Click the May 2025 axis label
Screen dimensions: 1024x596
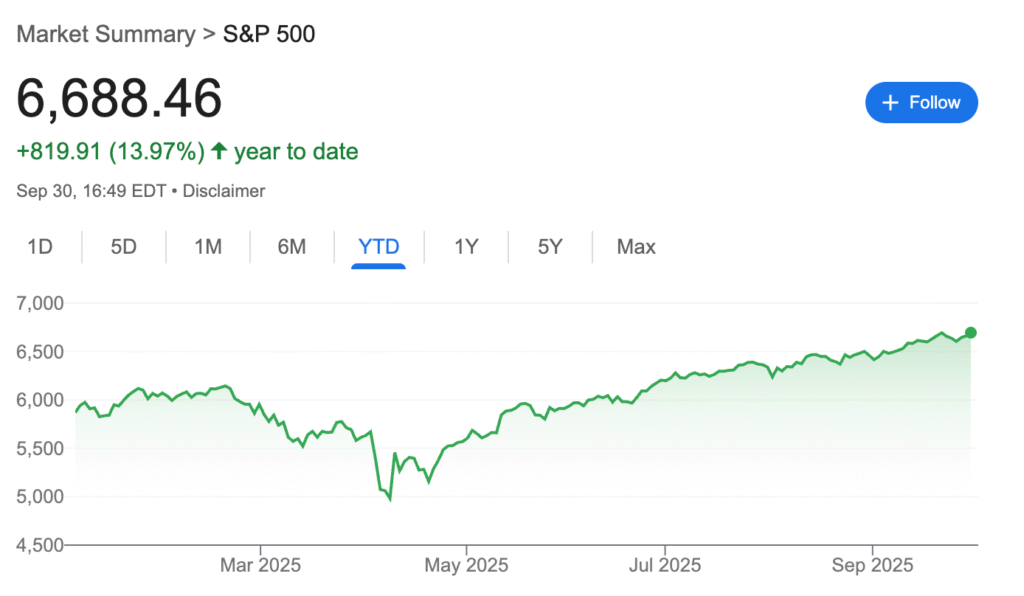click(x=467, y=565)
